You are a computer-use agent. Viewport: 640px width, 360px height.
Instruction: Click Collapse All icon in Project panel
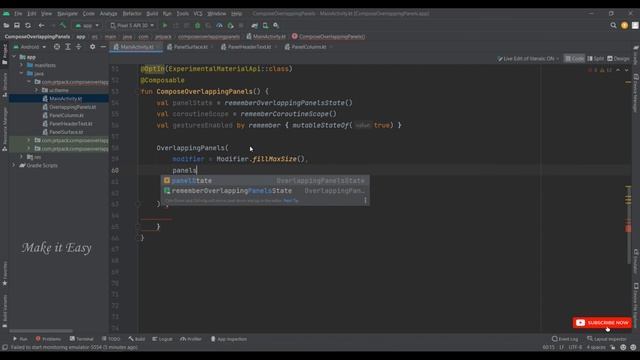click(78, 47)
